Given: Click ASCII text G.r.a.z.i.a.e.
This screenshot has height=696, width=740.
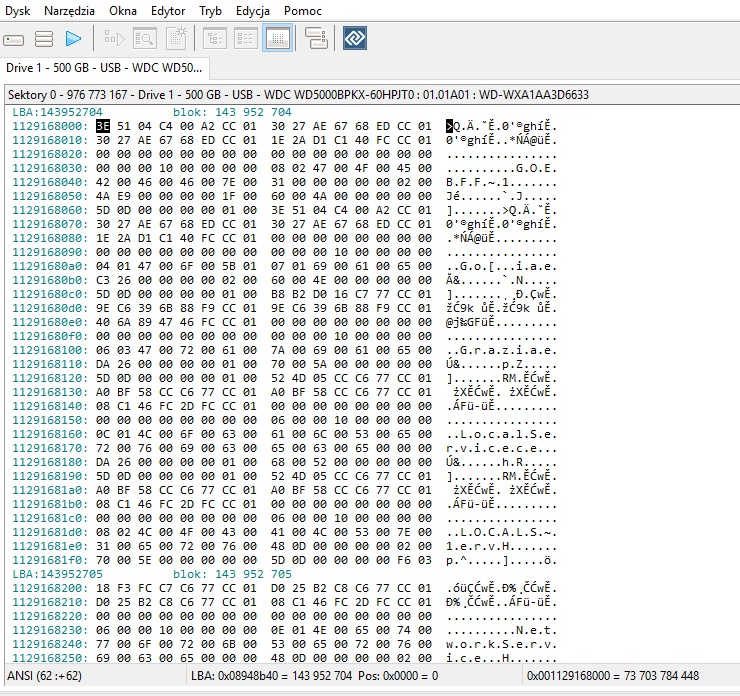Looking at the screenshot, I should click(509, 350).
